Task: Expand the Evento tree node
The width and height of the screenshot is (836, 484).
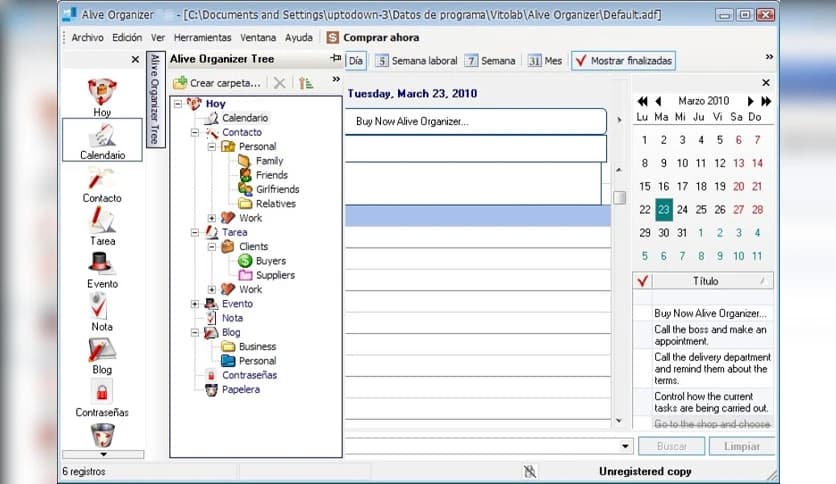Action: point(195,304)
